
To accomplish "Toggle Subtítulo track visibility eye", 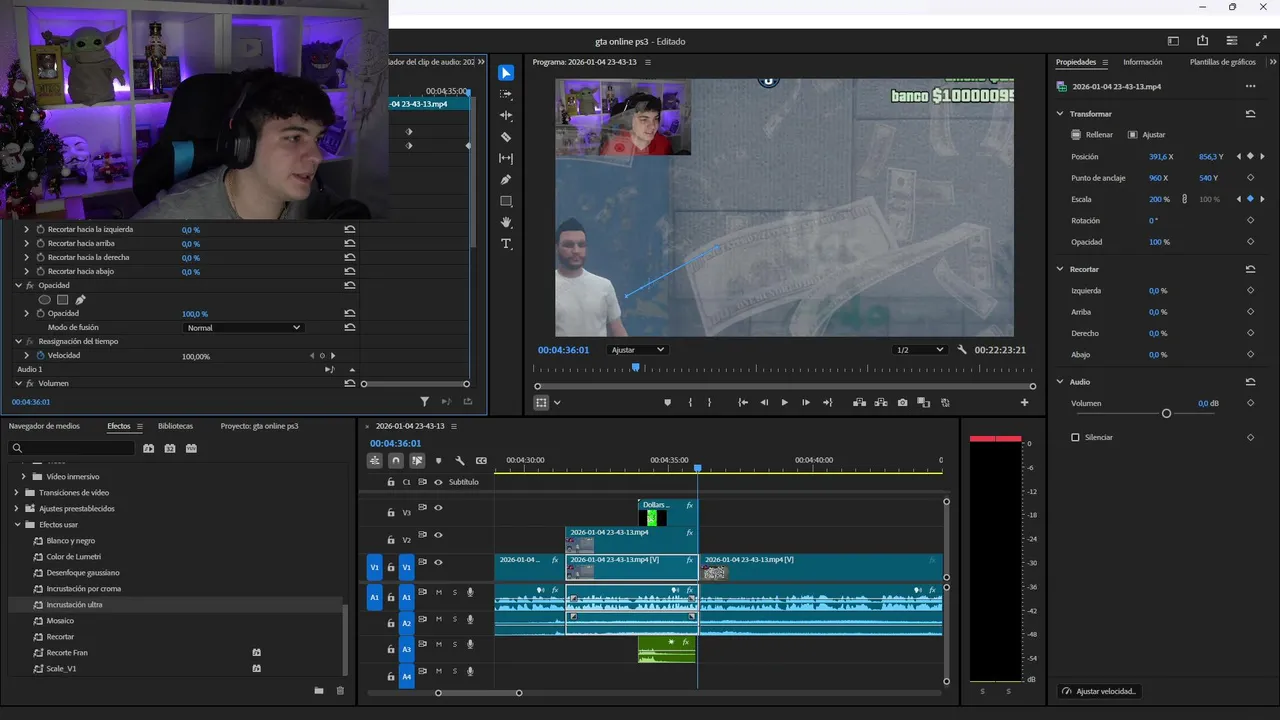I will (x=438, y=482).
